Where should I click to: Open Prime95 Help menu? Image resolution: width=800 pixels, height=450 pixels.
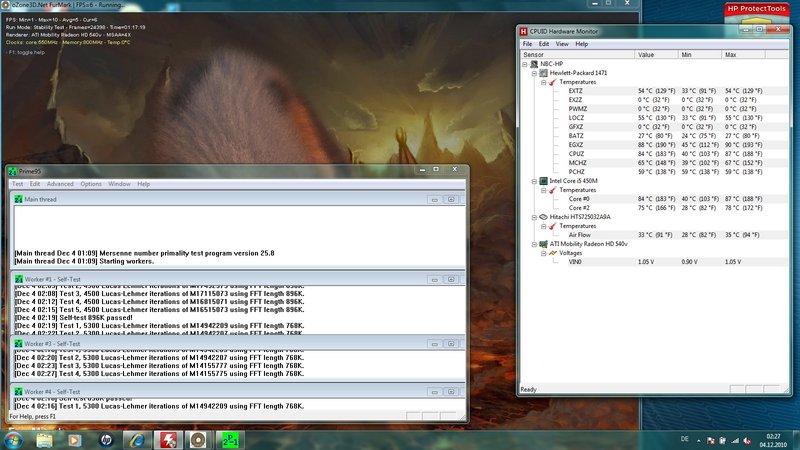click(x=143, y=184)
